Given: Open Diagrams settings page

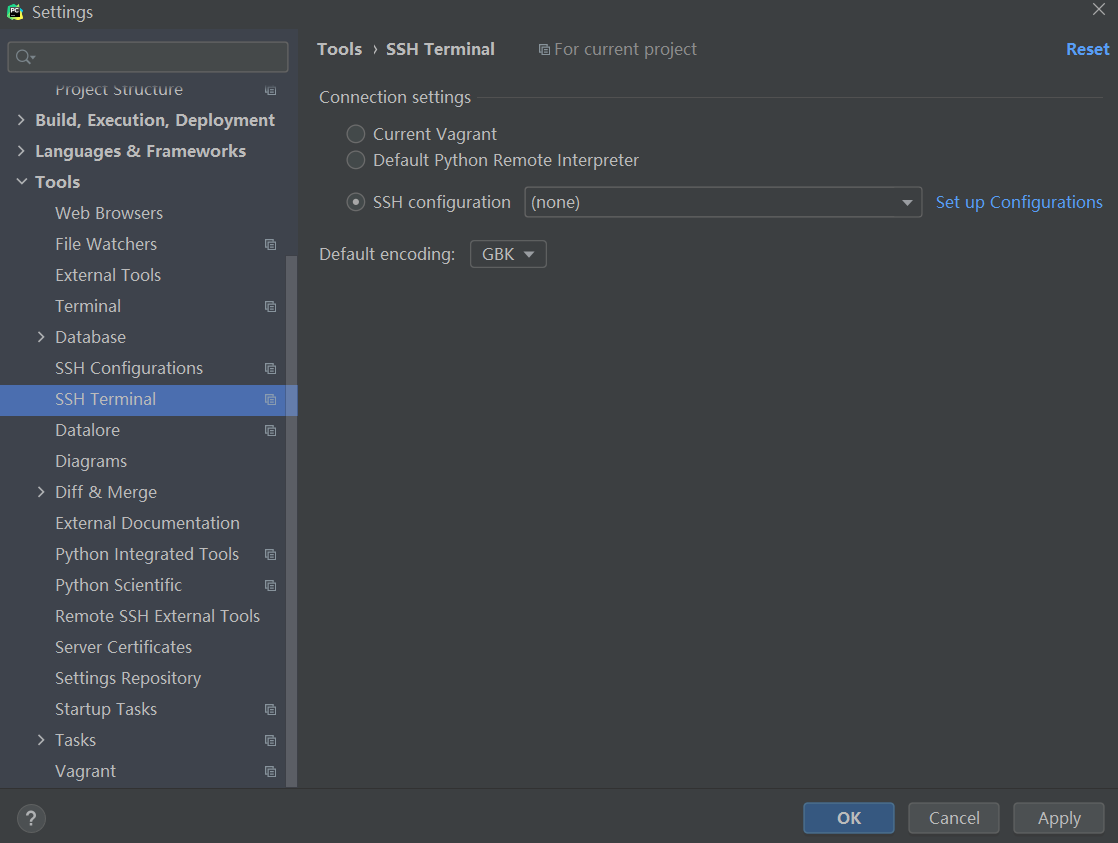Looking at the screenshot, I should pos(91,461).
